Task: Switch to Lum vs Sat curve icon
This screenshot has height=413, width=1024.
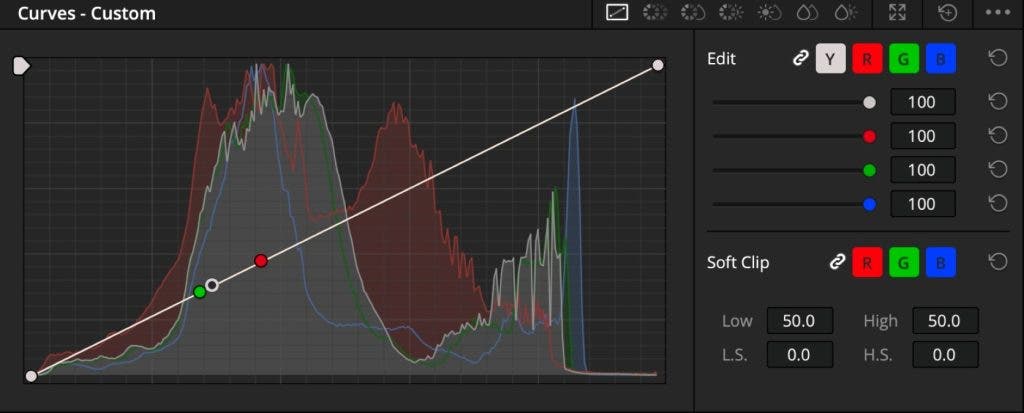Action: tap(769, 12)
